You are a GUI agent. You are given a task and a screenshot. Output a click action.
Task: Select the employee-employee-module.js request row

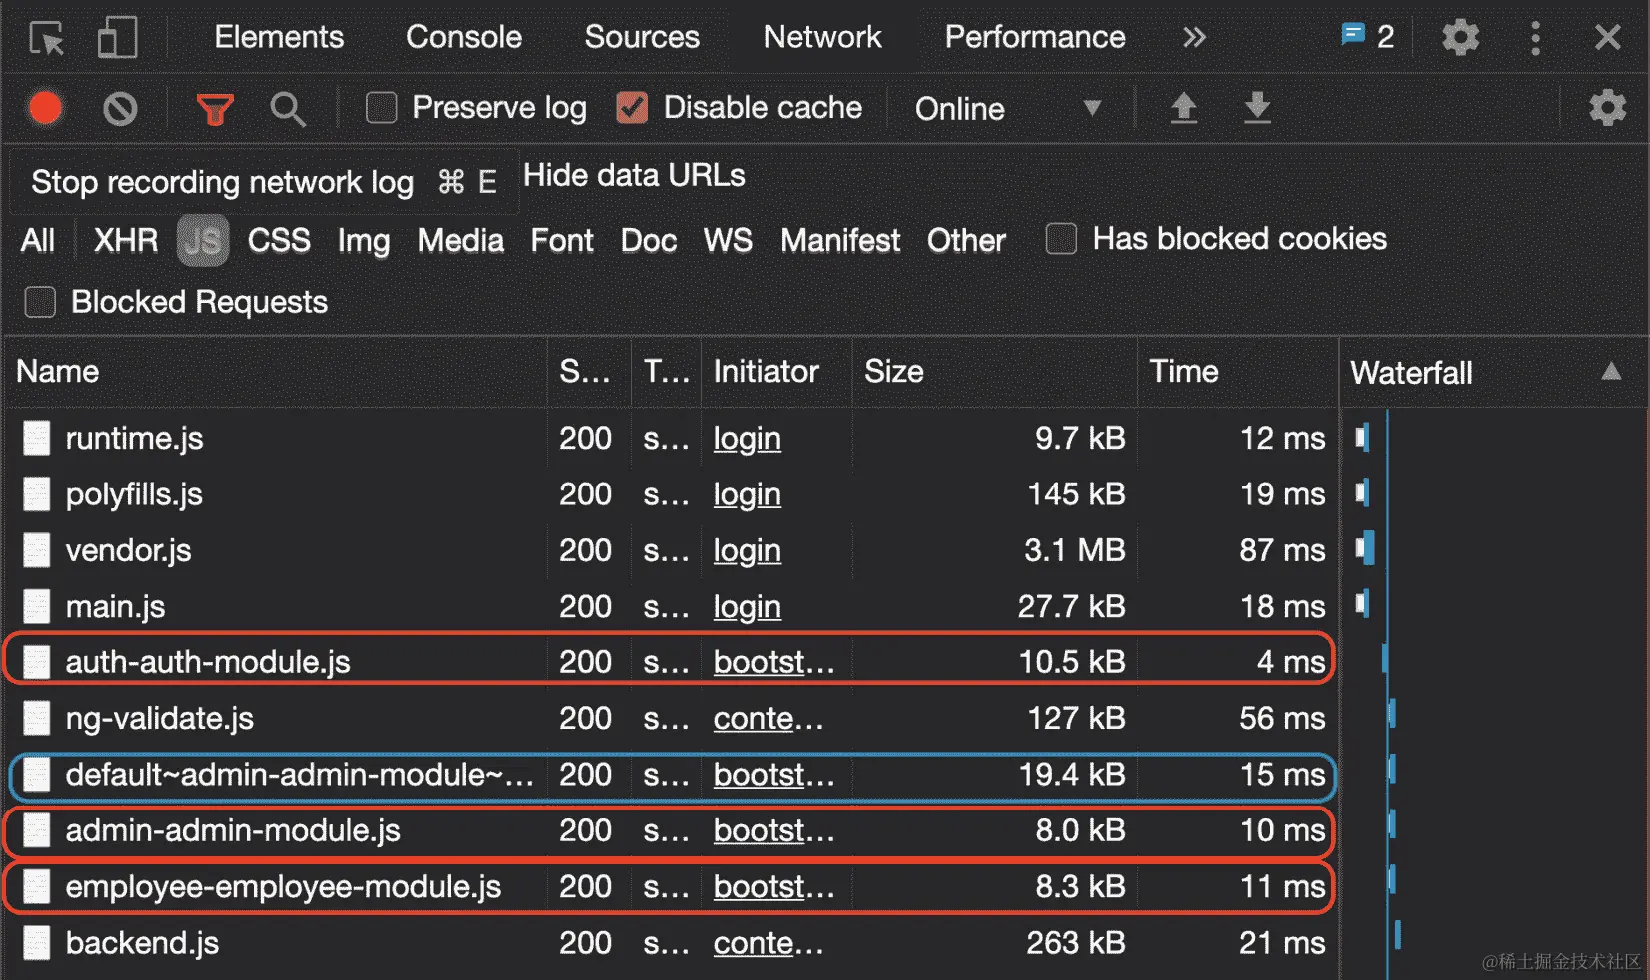point(282,886)
